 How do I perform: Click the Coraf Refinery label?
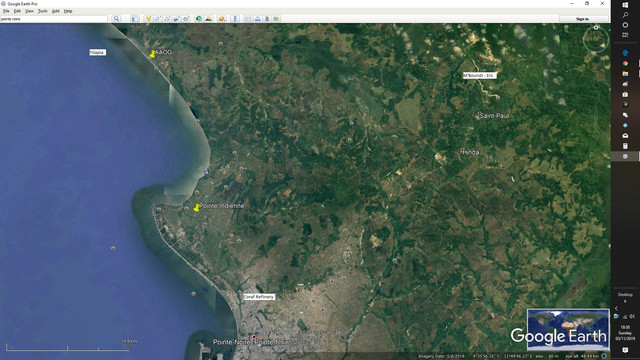[259, 297]
